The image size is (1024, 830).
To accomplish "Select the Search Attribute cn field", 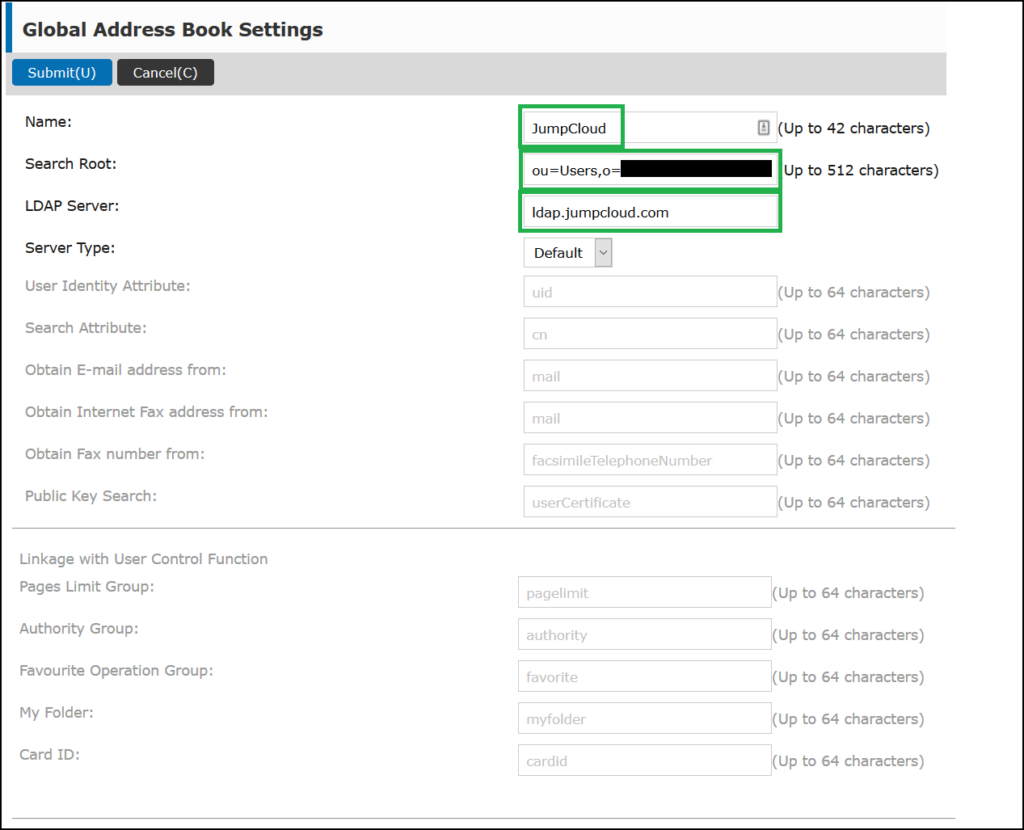I will tap(650, 333).
